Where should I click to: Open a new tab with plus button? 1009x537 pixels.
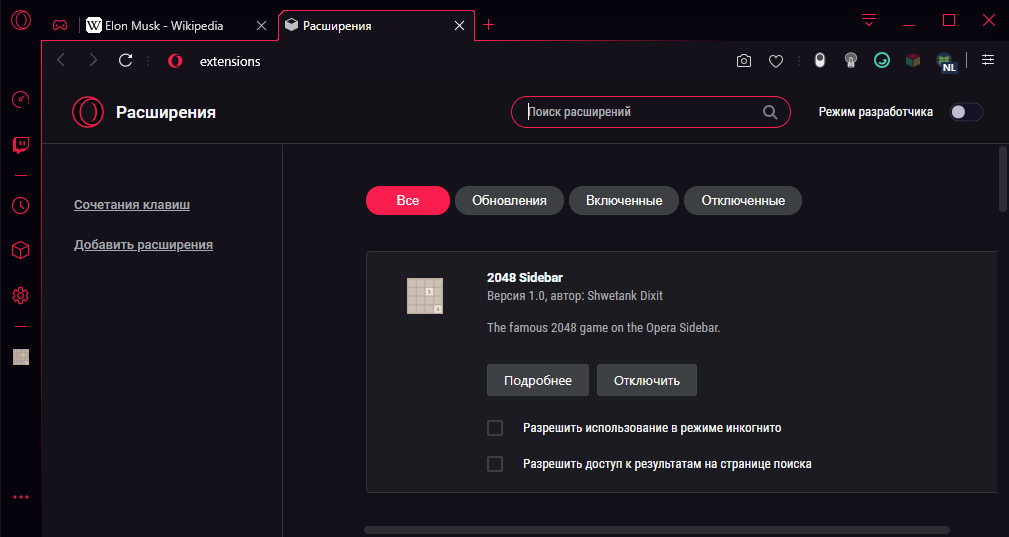click(488, 24)
